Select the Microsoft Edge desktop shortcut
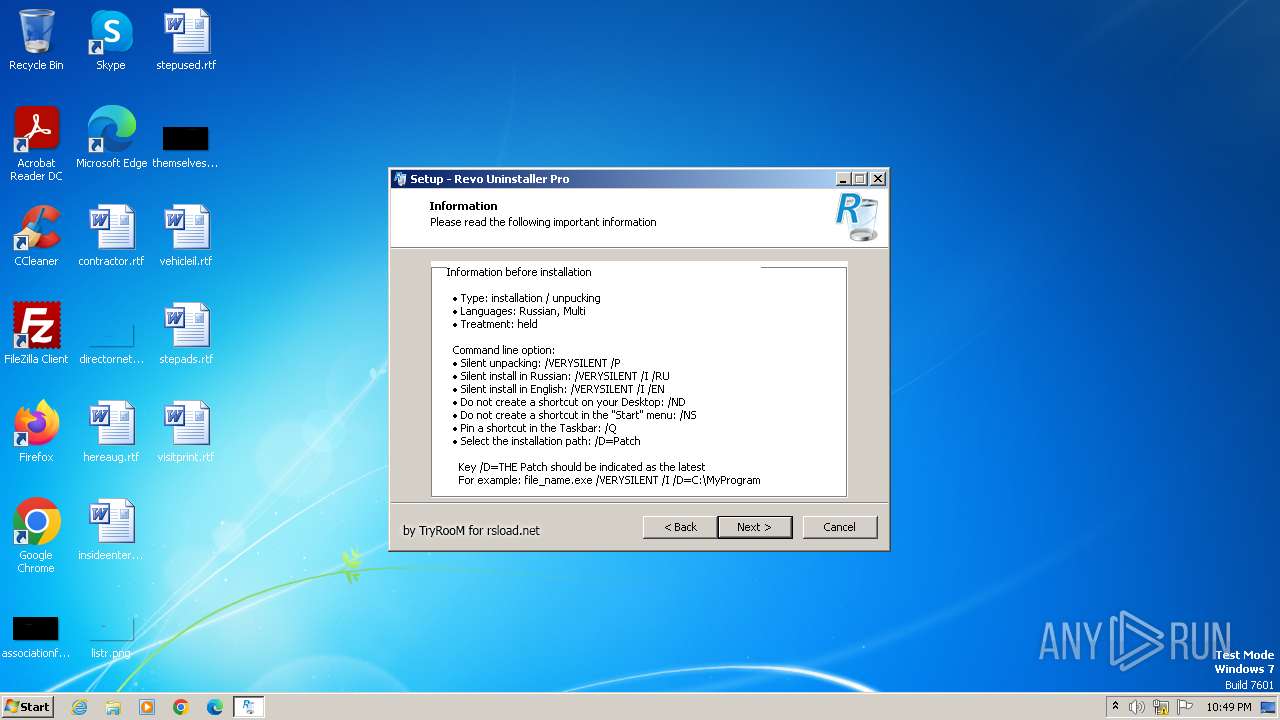 111,138
